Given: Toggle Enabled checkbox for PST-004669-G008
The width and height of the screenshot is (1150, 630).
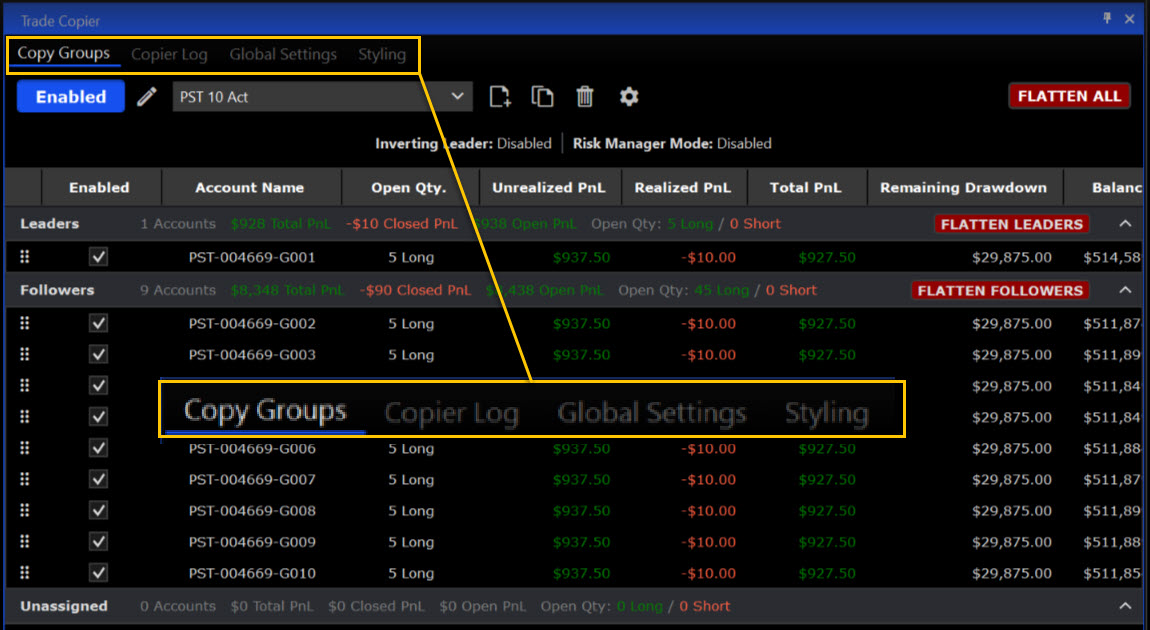Looking at the screenshot, I should [x=98, y=510].
